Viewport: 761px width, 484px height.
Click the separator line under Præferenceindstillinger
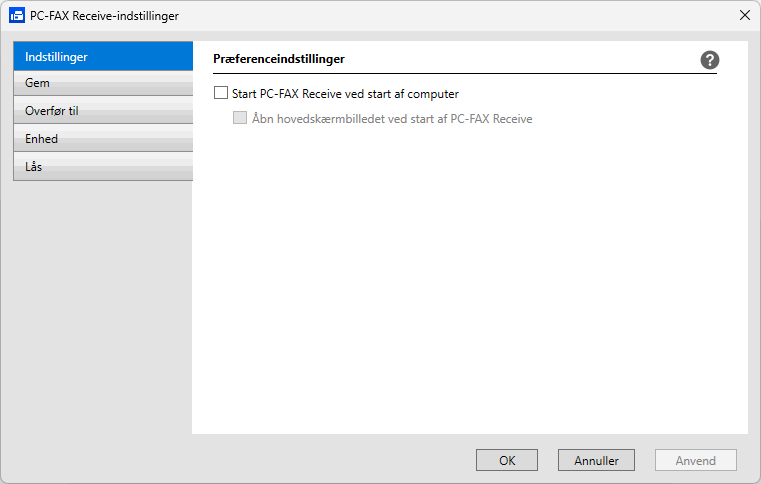pos(465,74)
